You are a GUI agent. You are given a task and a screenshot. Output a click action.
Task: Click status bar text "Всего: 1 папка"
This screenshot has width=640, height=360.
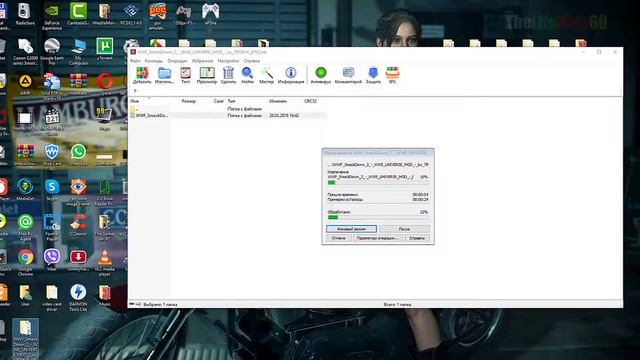[x=398, y=304]
